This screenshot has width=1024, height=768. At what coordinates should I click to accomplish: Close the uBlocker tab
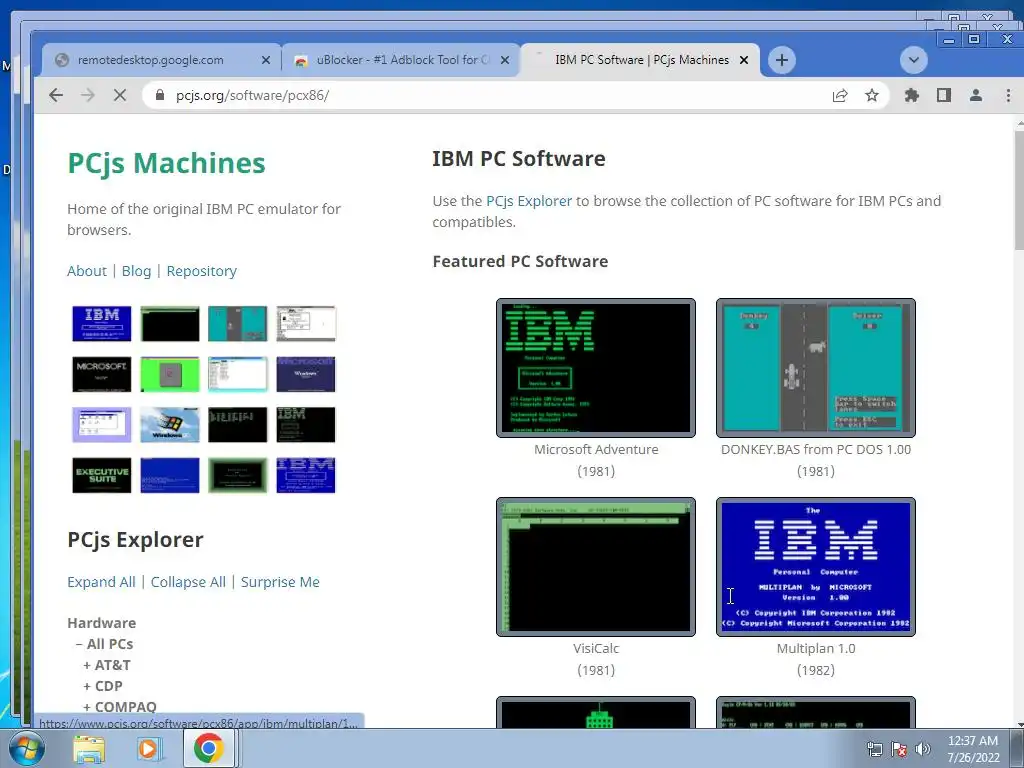point(505,60)
